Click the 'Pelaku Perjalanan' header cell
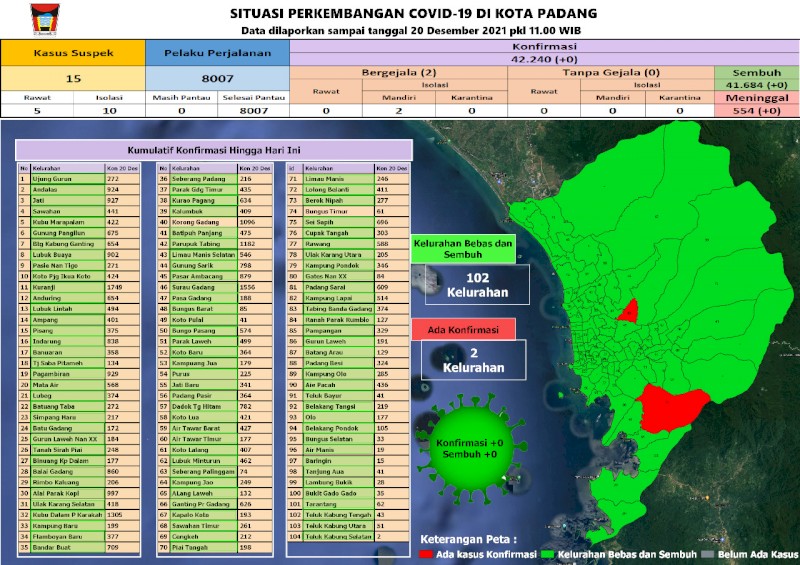 click(218, 53)
